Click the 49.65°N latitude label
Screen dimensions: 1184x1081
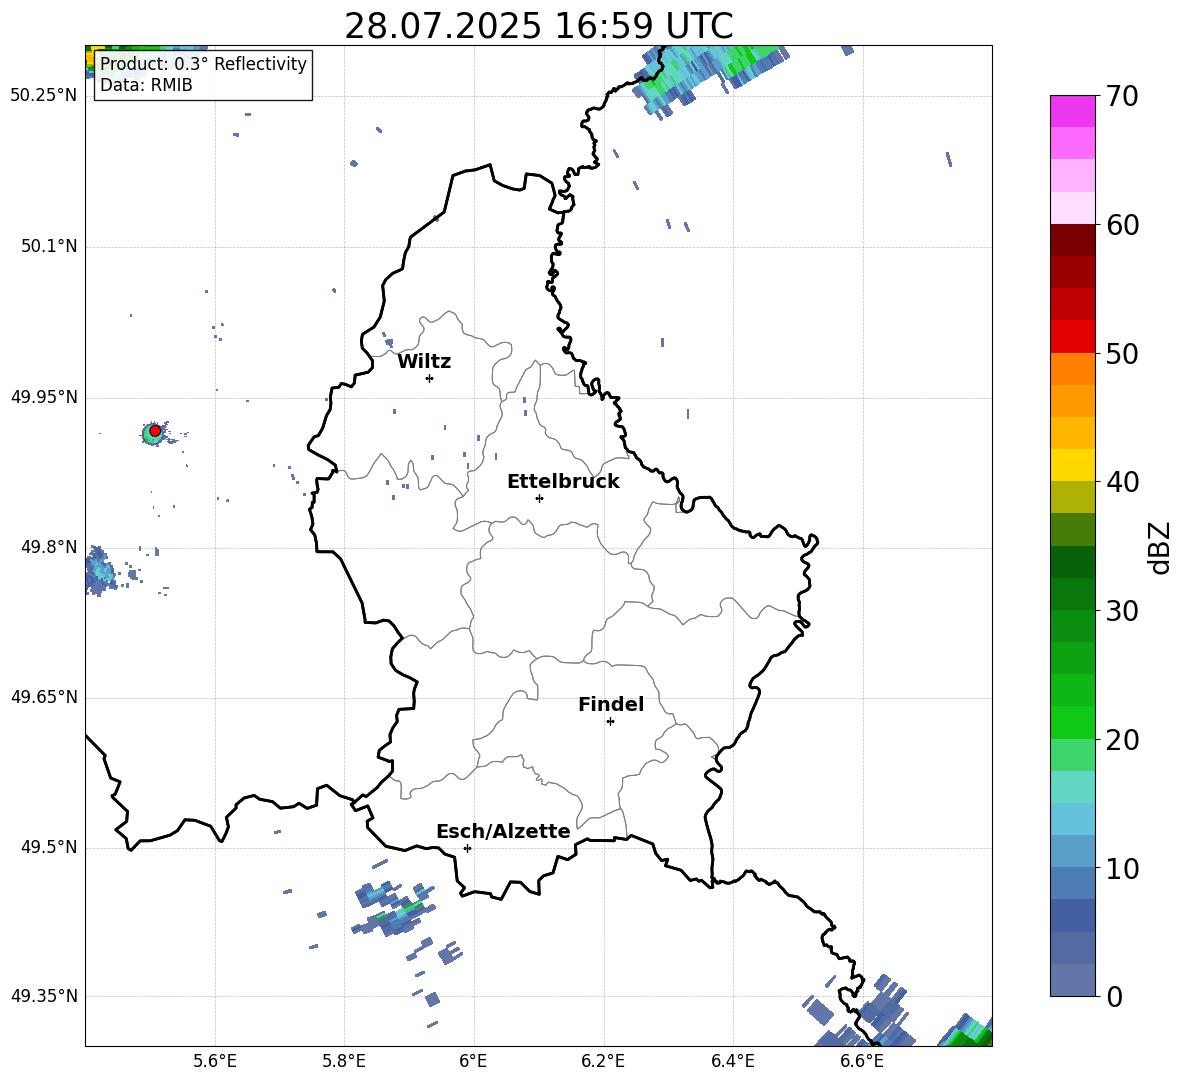(x=44, y=697)
